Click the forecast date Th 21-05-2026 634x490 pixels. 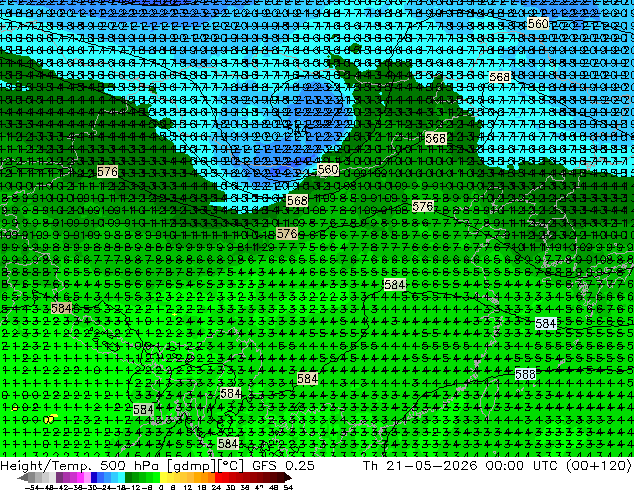pos(421,465)
